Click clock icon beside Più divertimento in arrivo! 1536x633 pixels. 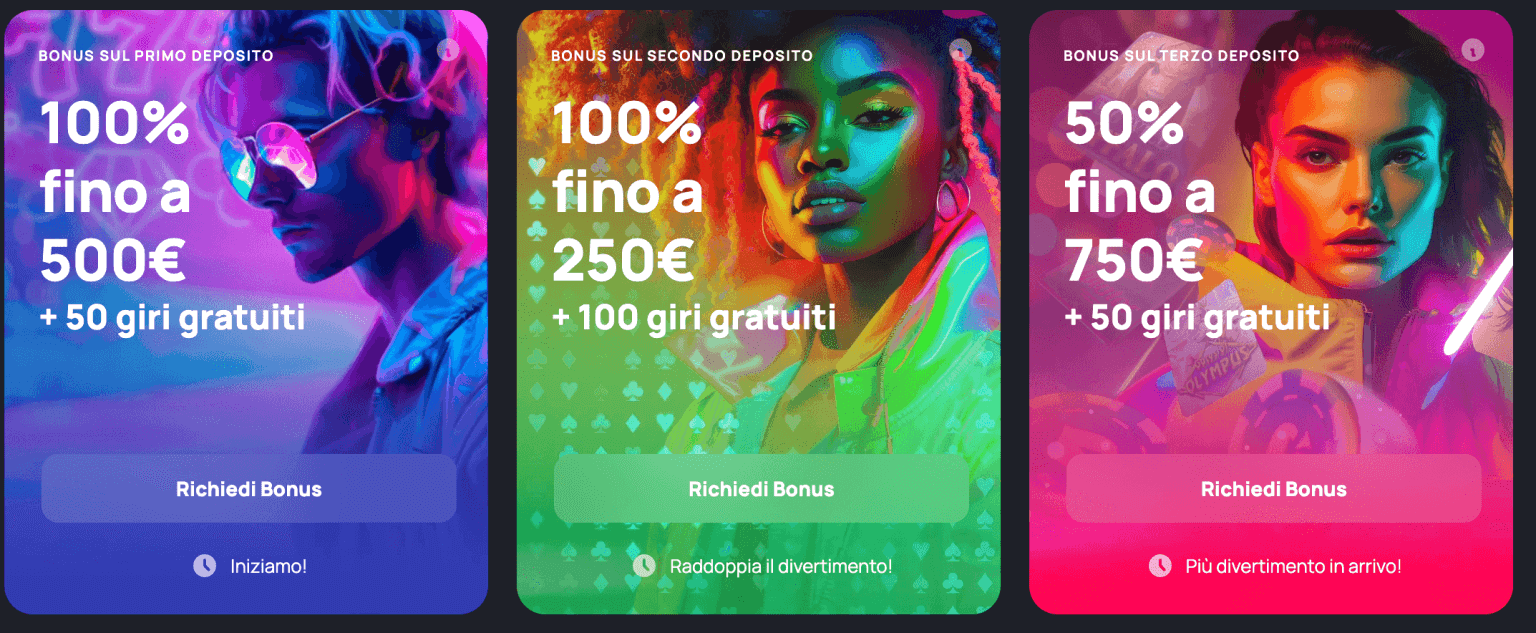click(1160, 566)
